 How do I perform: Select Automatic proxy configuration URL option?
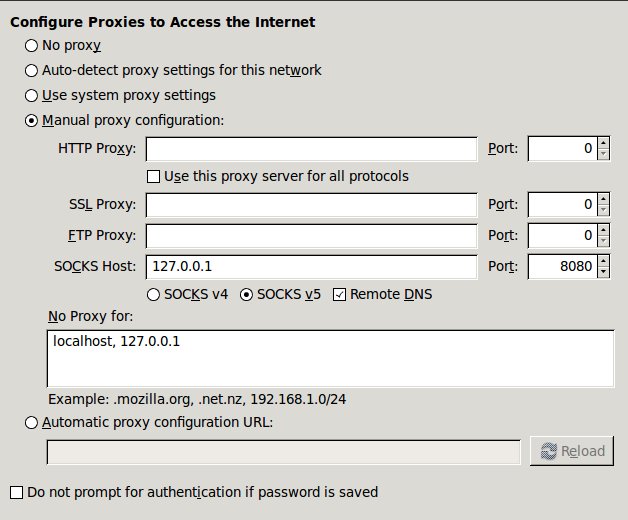(x=31, y=423)
